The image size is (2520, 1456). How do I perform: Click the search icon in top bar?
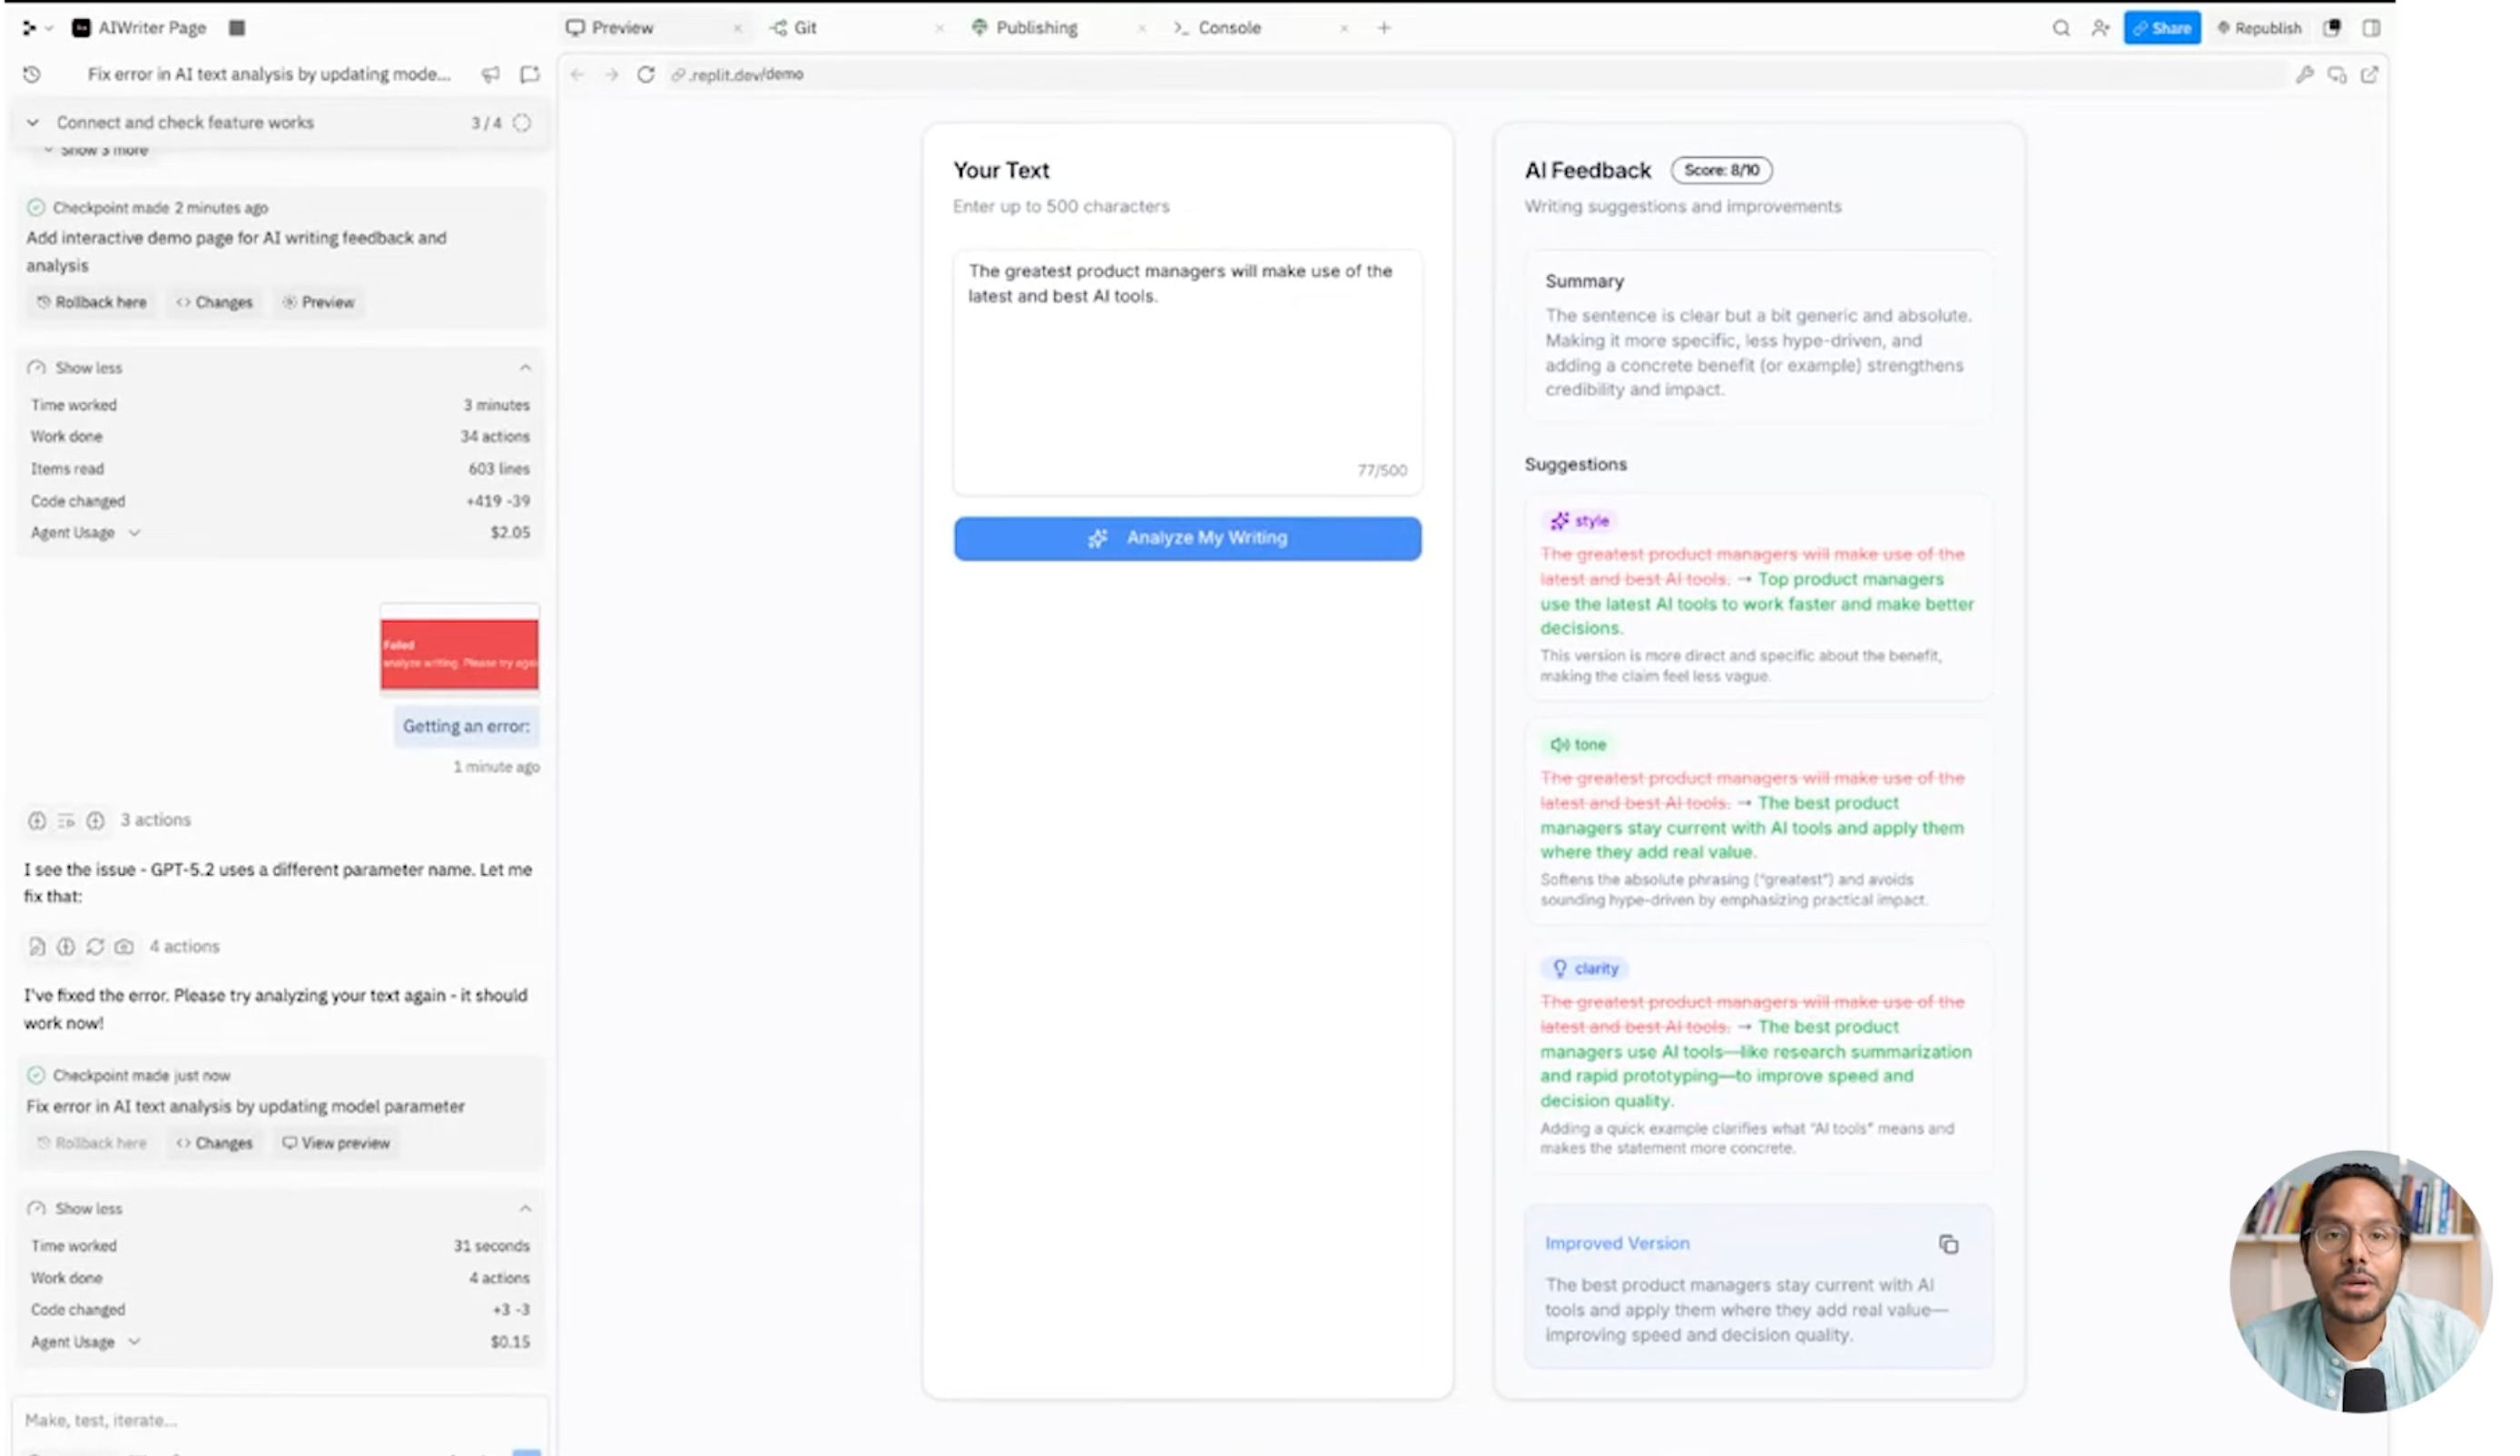[x=2061, y=28]
